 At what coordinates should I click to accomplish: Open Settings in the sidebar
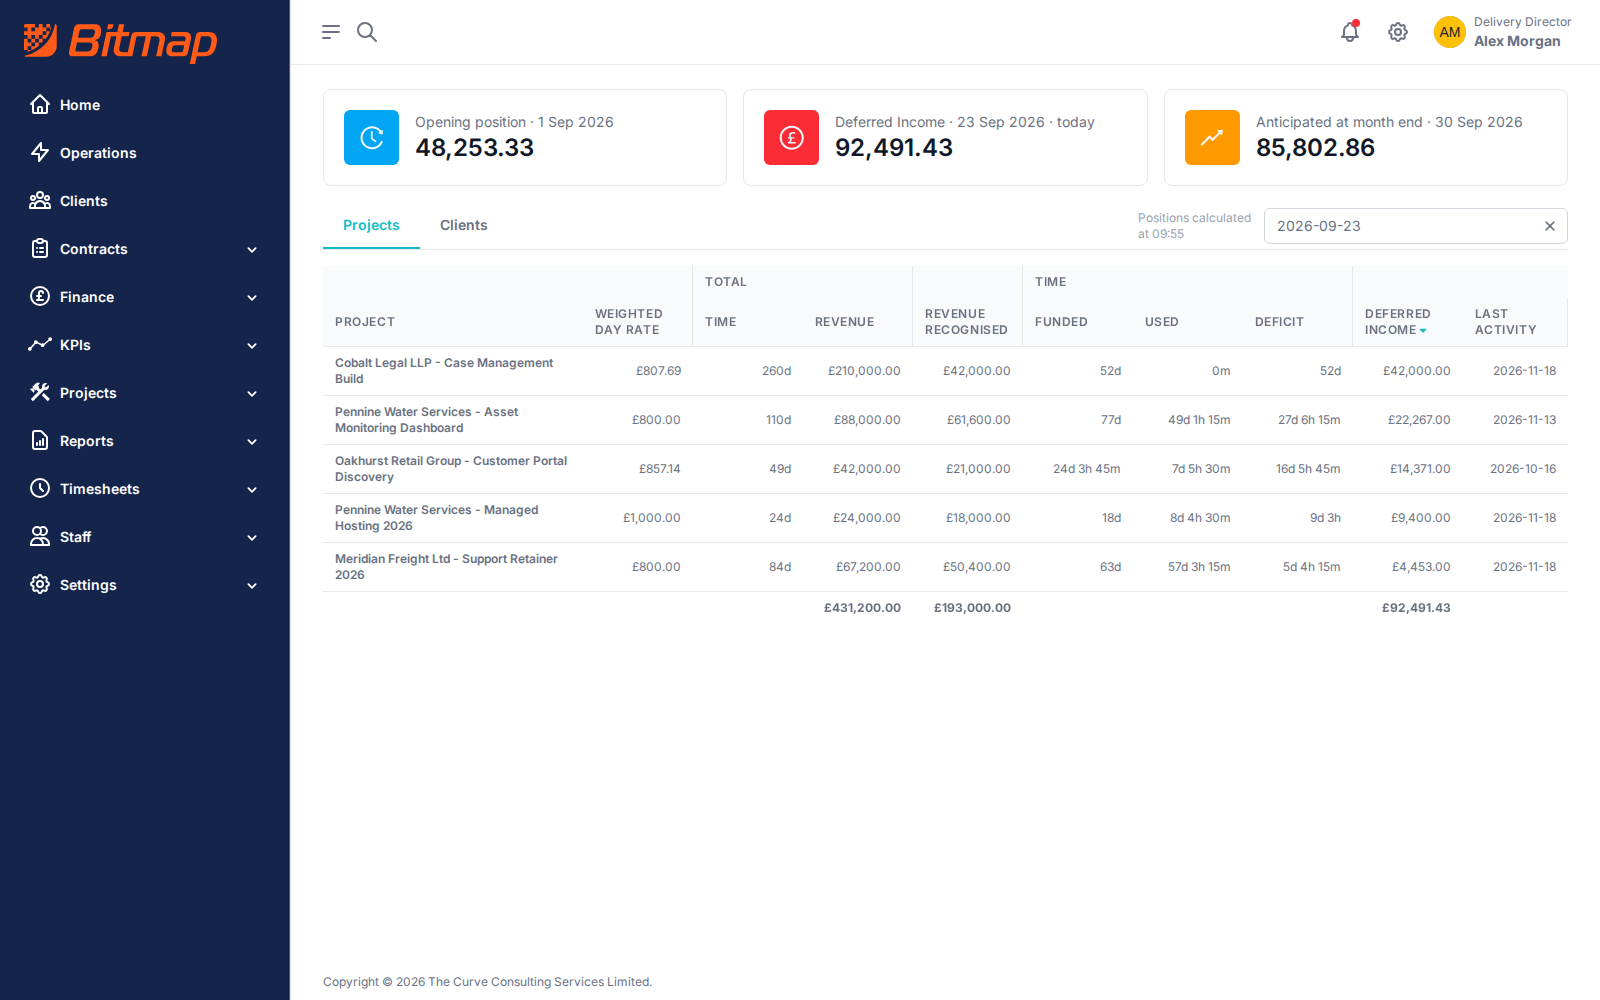tap(145, 585)
